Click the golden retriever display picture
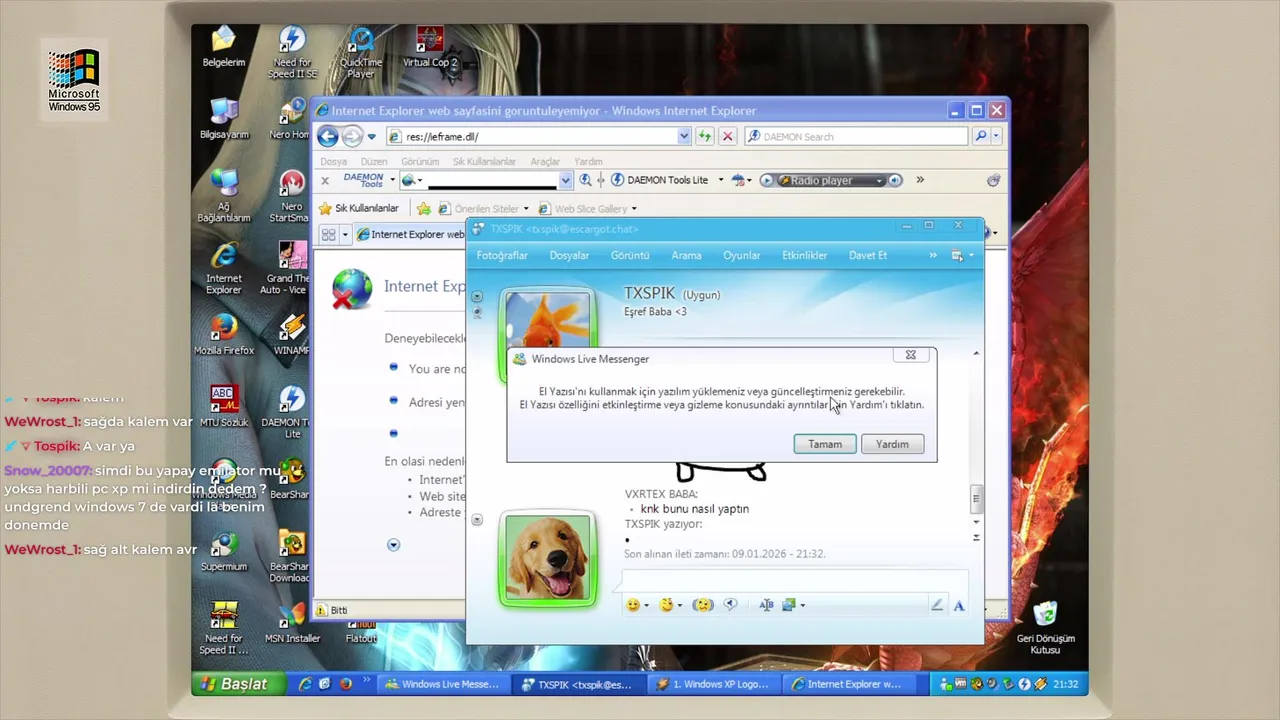This screenshot has height=720, width=1280. [x=547, y=557]
